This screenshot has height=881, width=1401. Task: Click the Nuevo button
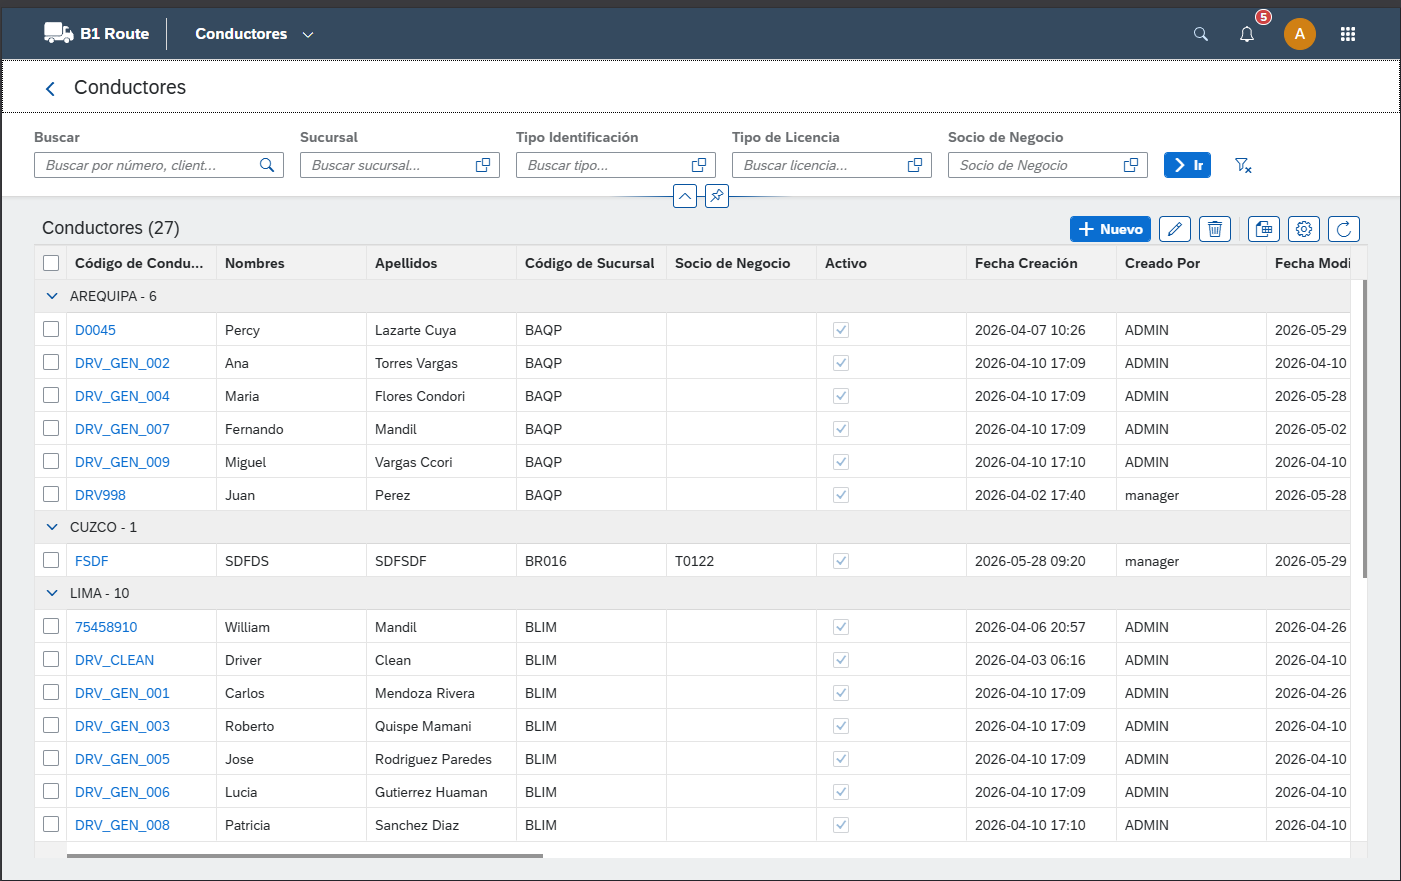(x=1110, y=229)
